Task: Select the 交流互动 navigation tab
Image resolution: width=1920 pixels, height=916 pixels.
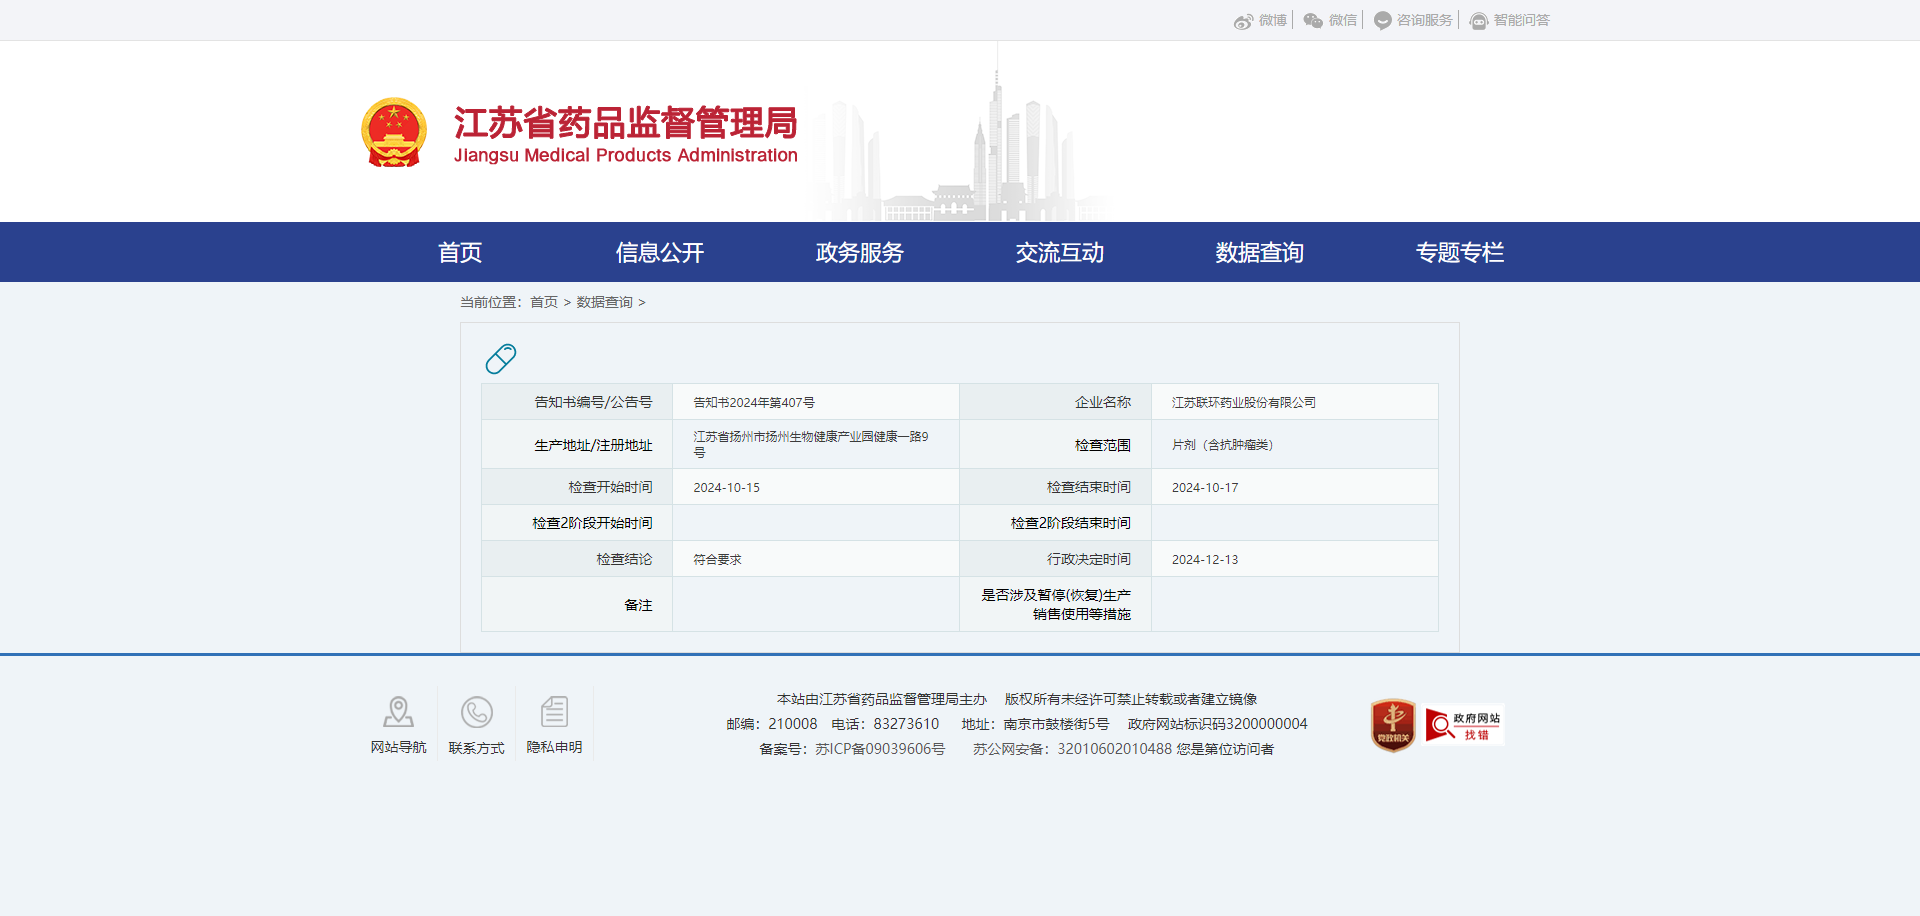Action: coord(1059,252)
